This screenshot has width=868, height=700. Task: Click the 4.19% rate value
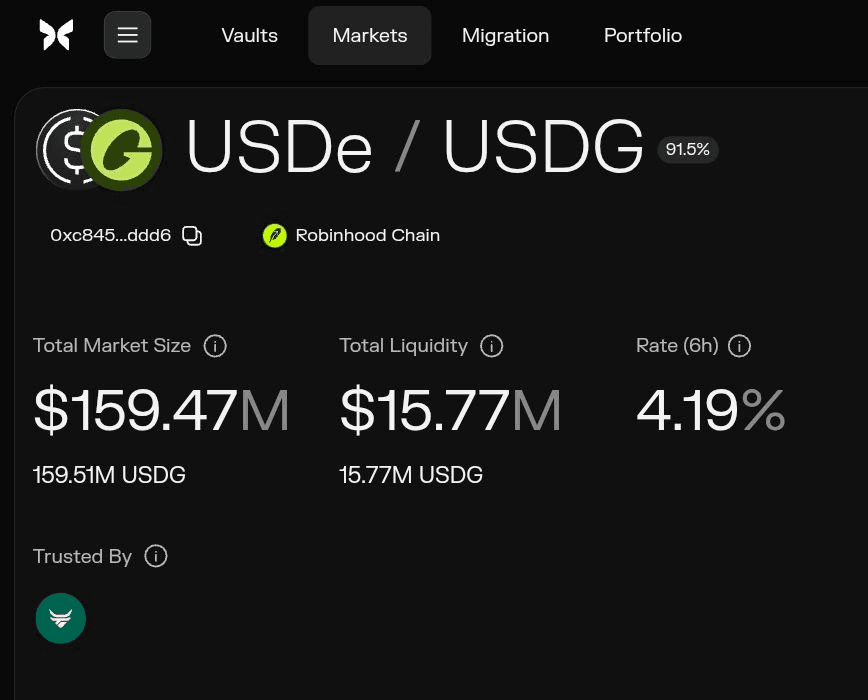click(x=711, y=410)
